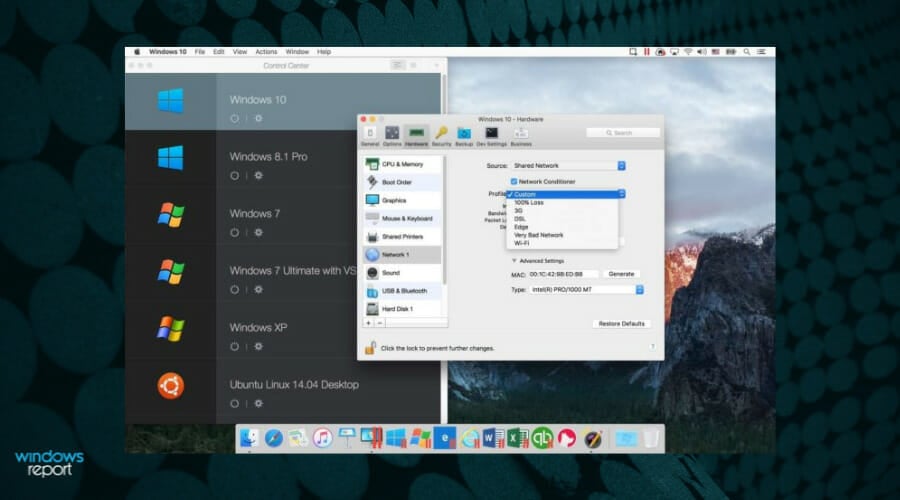Open settings gear for Windows XP
This screenshot has width=900, height=500.
pyautogui.click(x=258, y=346)
